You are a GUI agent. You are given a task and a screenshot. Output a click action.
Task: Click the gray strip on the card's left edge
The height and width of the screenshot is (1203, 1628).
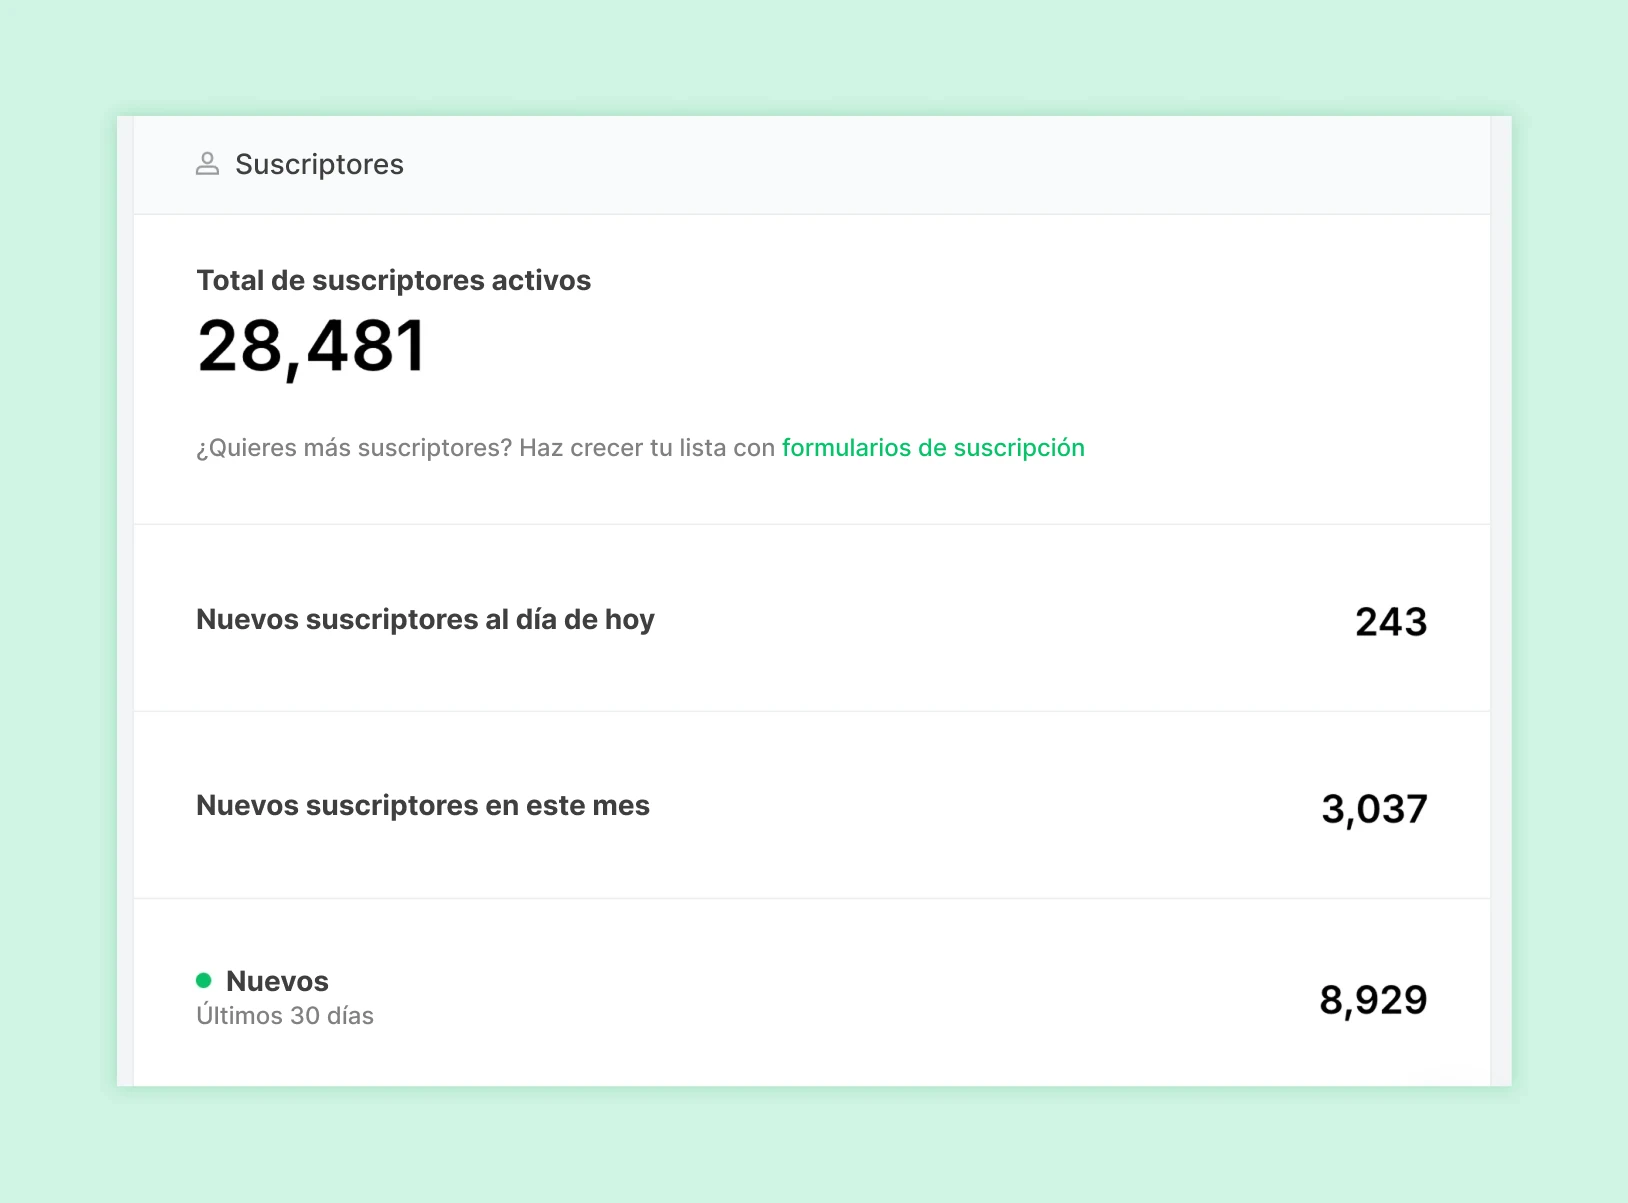tap(125, 600)
